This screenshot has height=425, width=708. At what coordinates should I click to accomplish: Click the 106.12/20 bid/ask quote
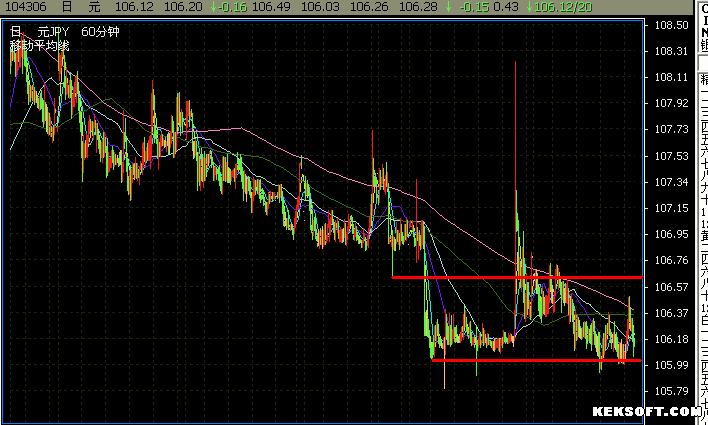point(563,7)
